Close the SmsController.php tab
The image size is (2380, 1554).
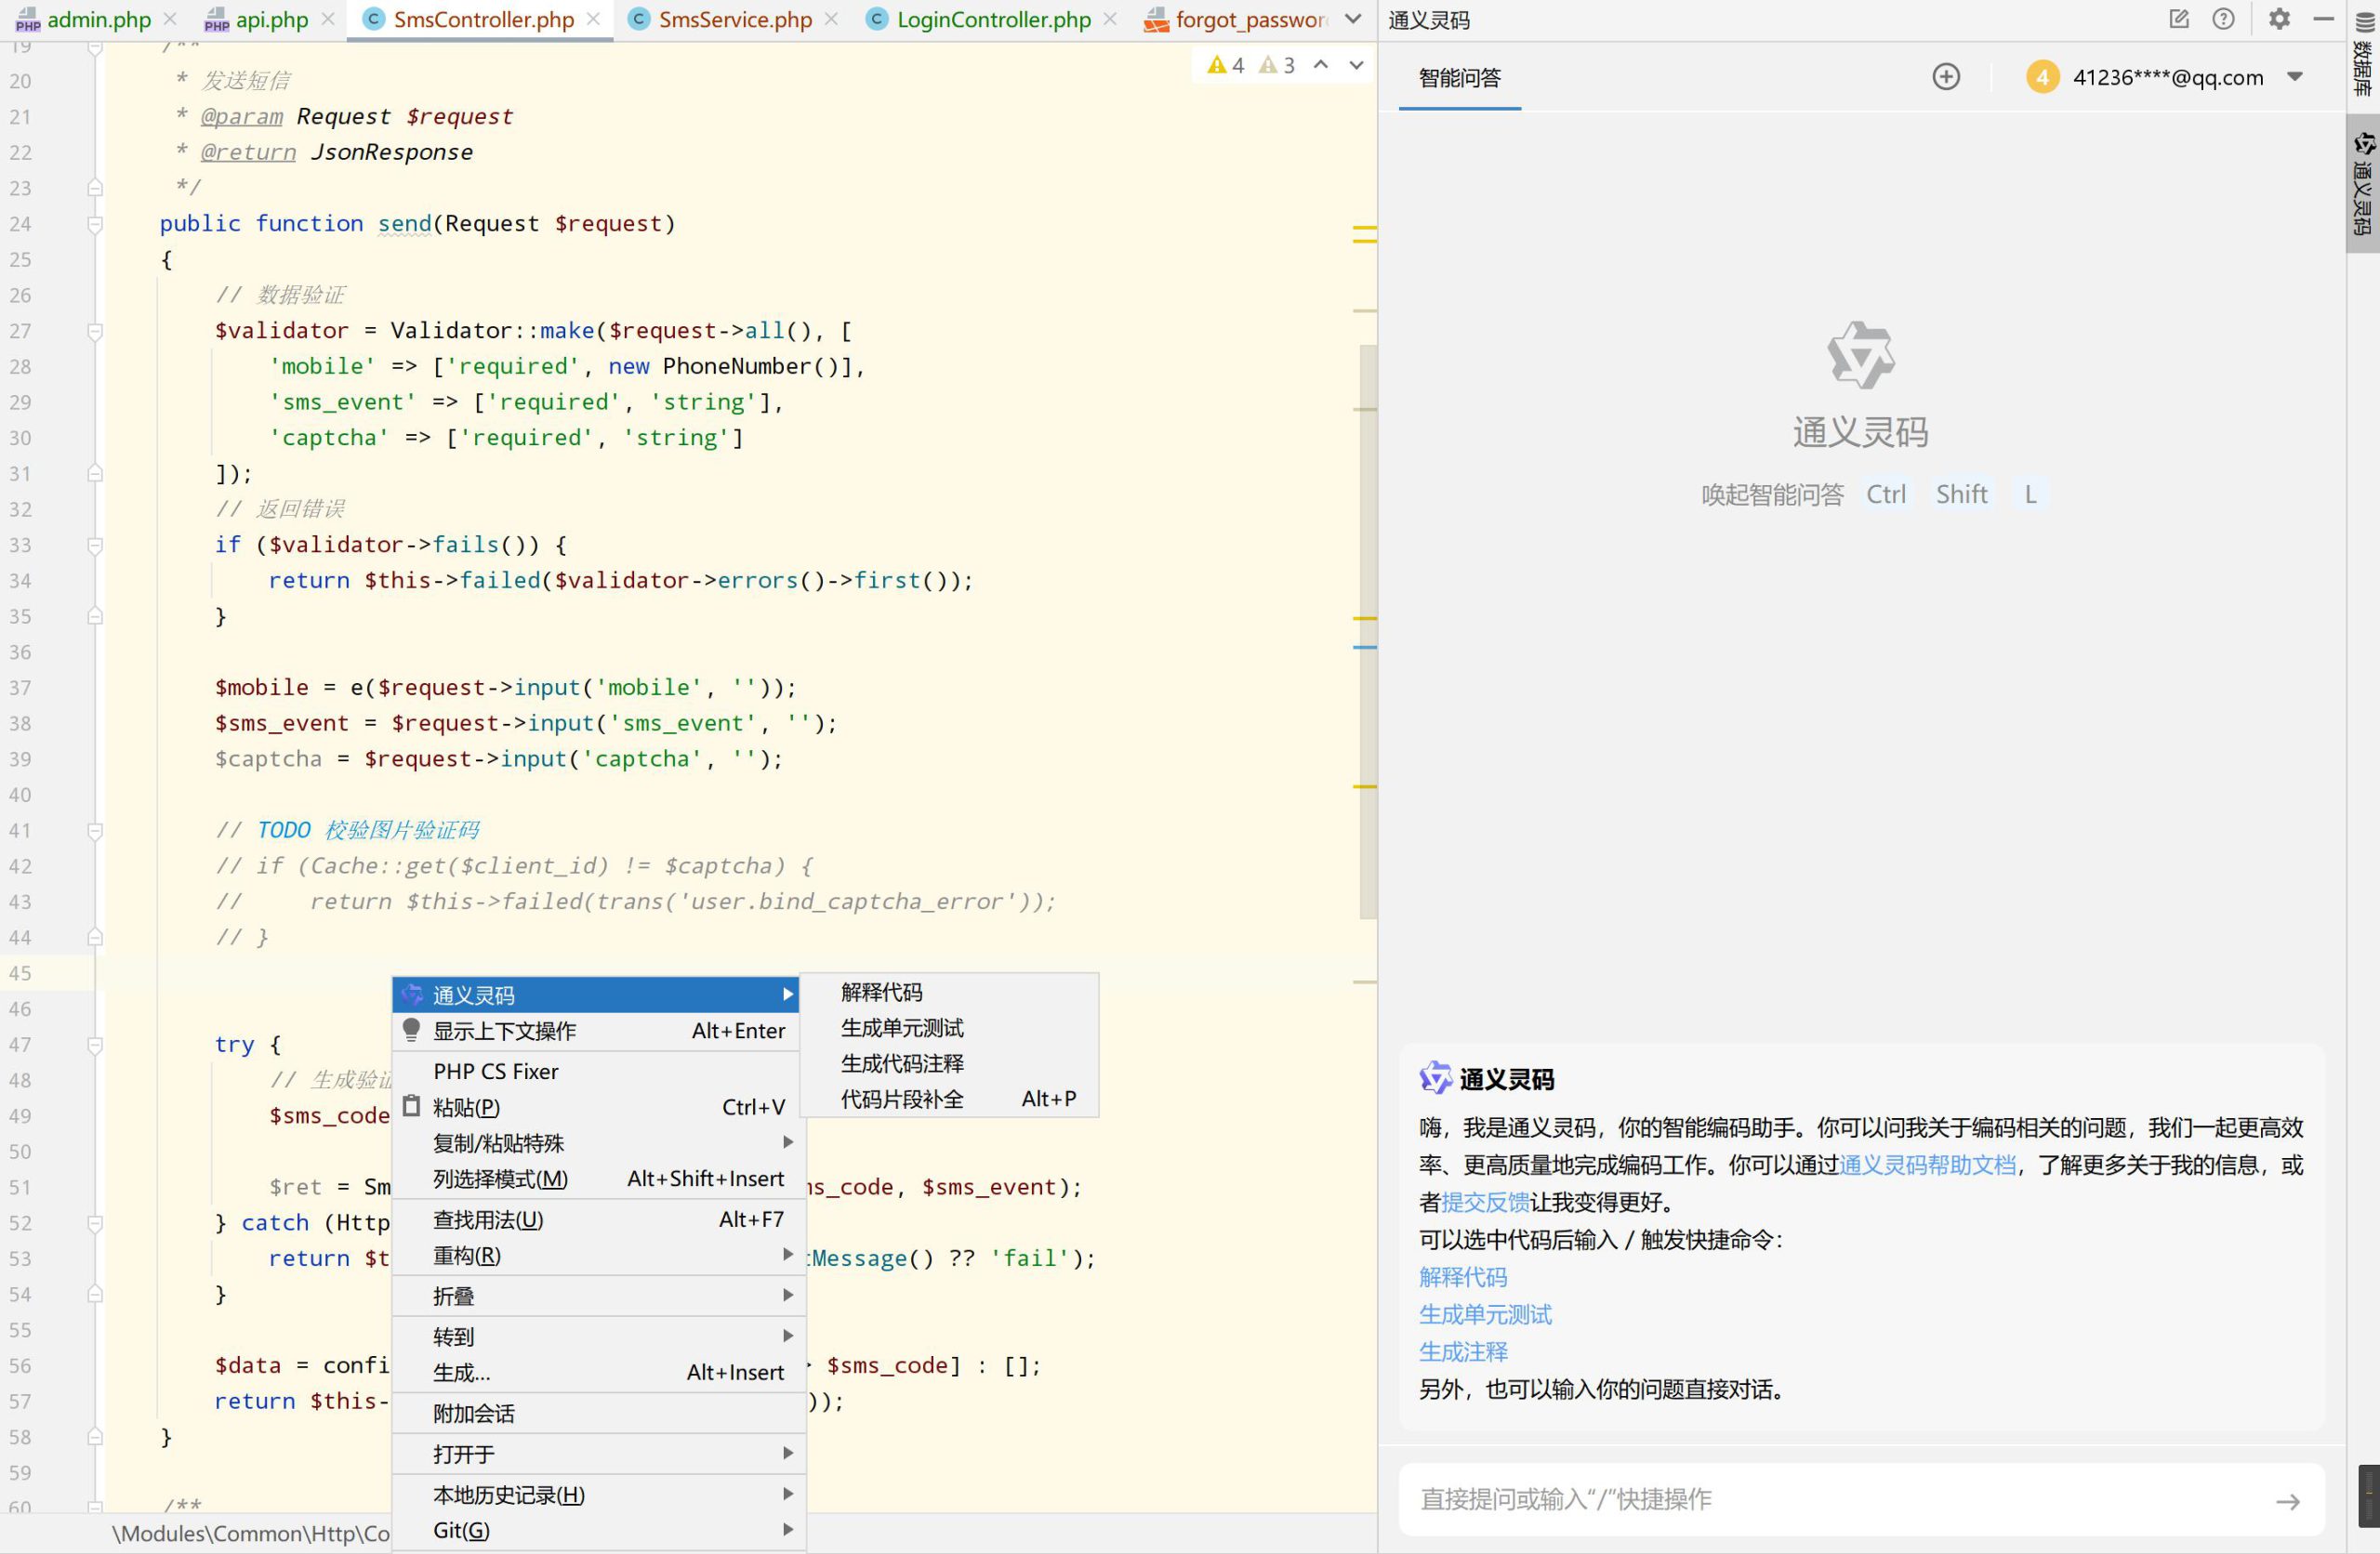[594, 19]
